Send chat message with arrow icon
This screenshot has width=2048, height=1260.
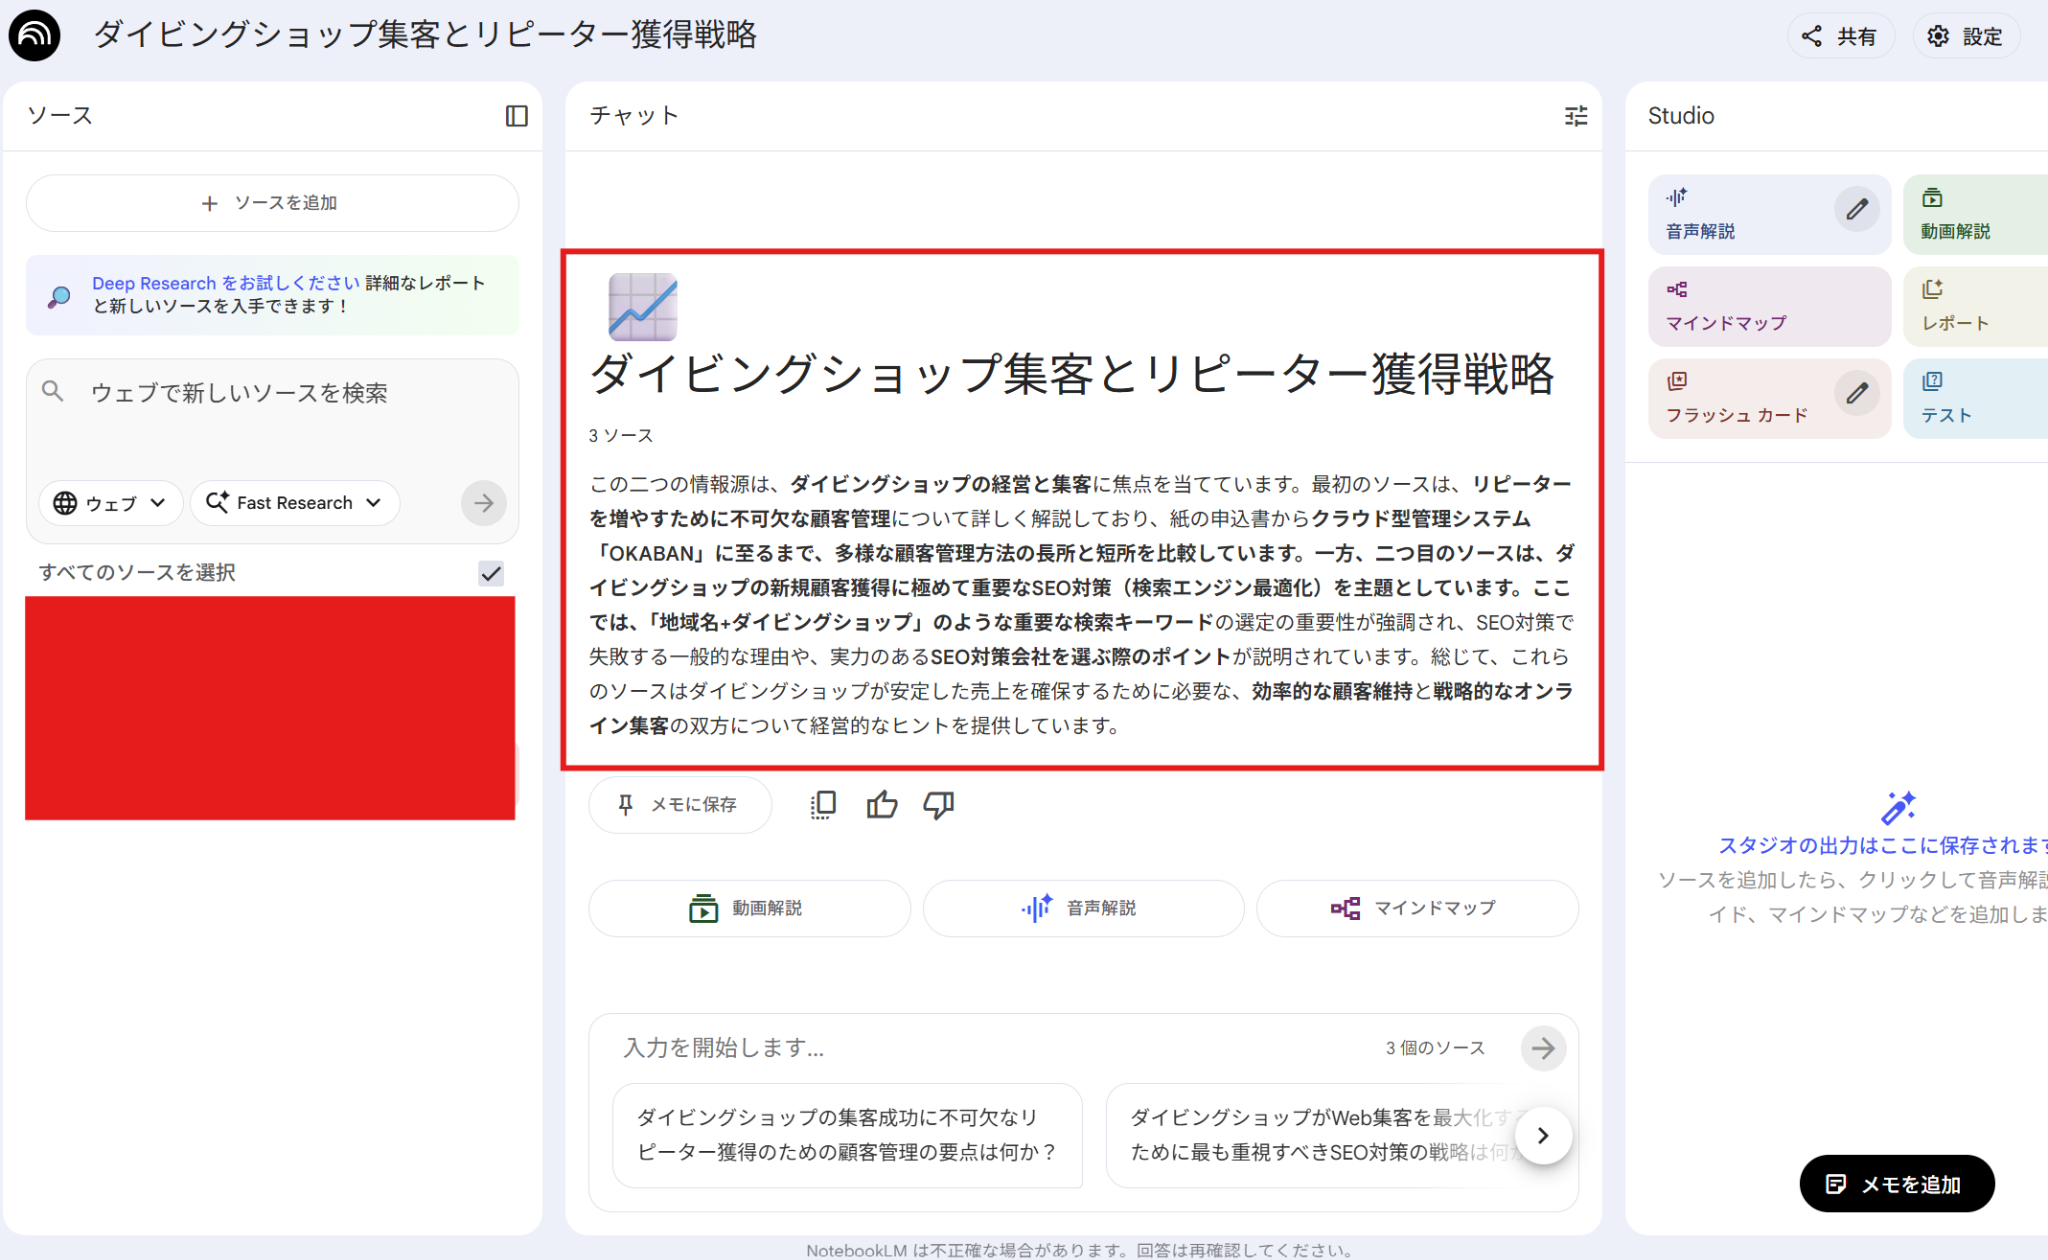tap(1543, 1048)
